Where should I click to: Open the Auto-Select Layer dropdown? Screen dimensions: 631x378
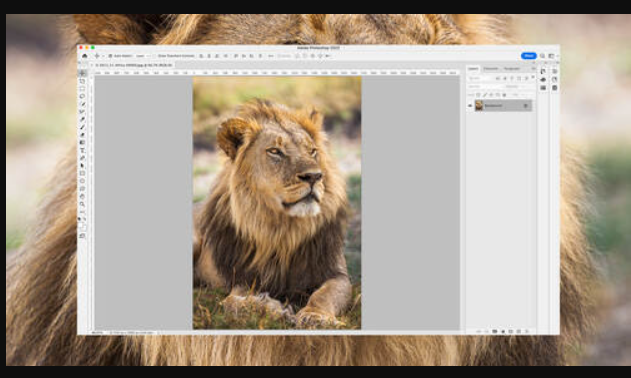[x=142, y=56]
